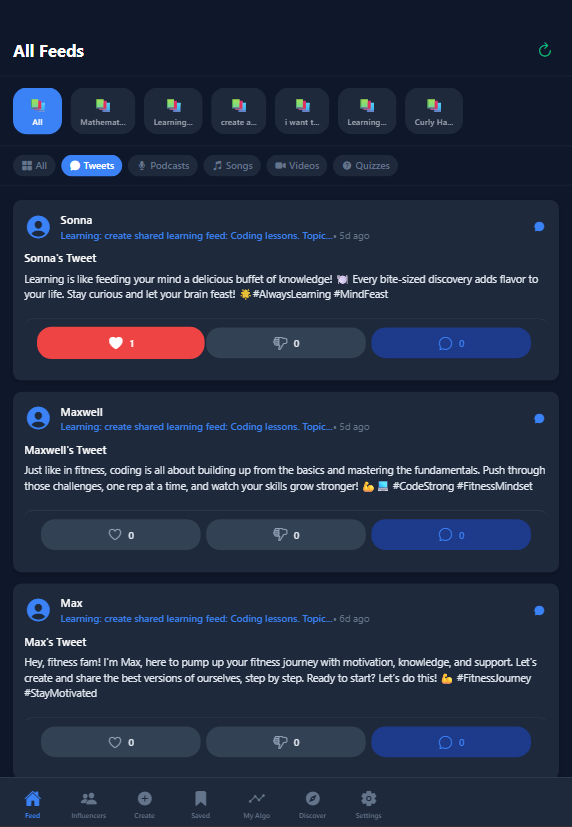The image size is (572, 827).
Task: Go to the Saved bookmarks section
Action: click(x=200, y=804)
